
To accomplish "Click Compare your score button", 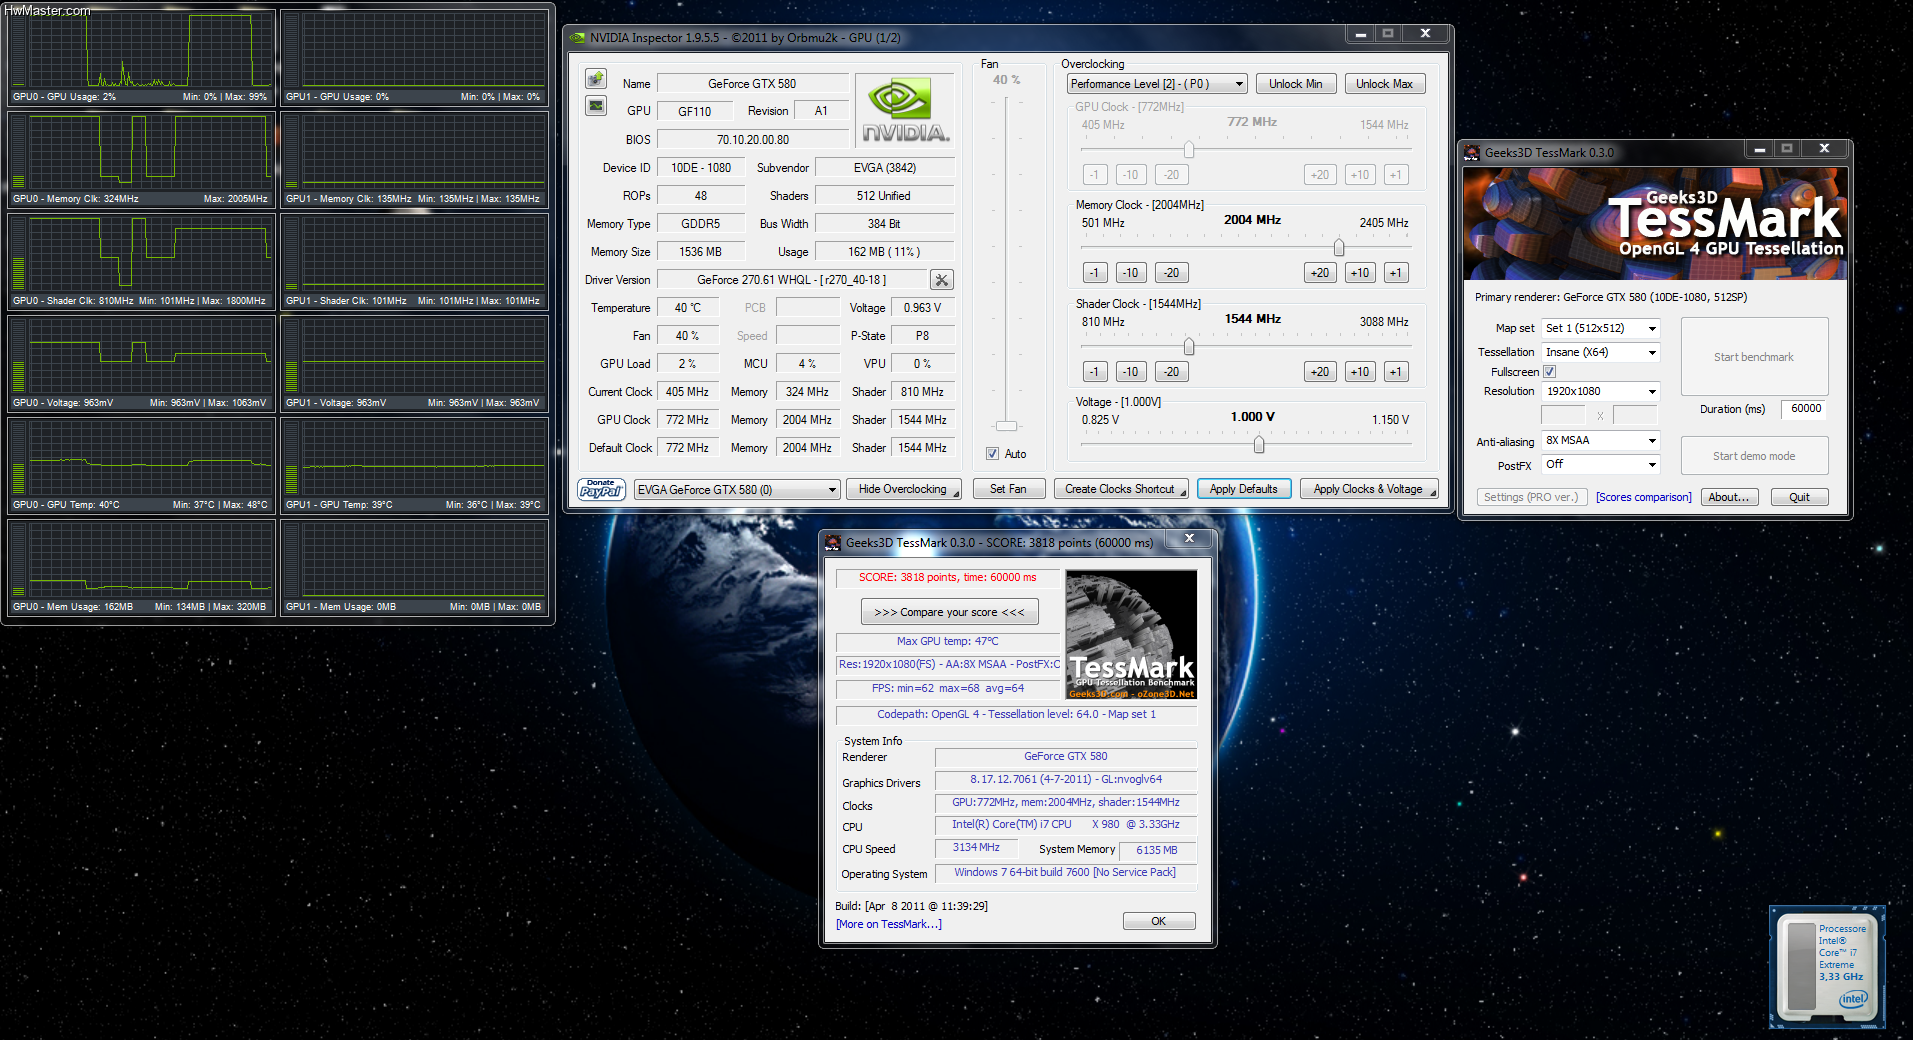I will pyautogui.click(x=949, y=612).
